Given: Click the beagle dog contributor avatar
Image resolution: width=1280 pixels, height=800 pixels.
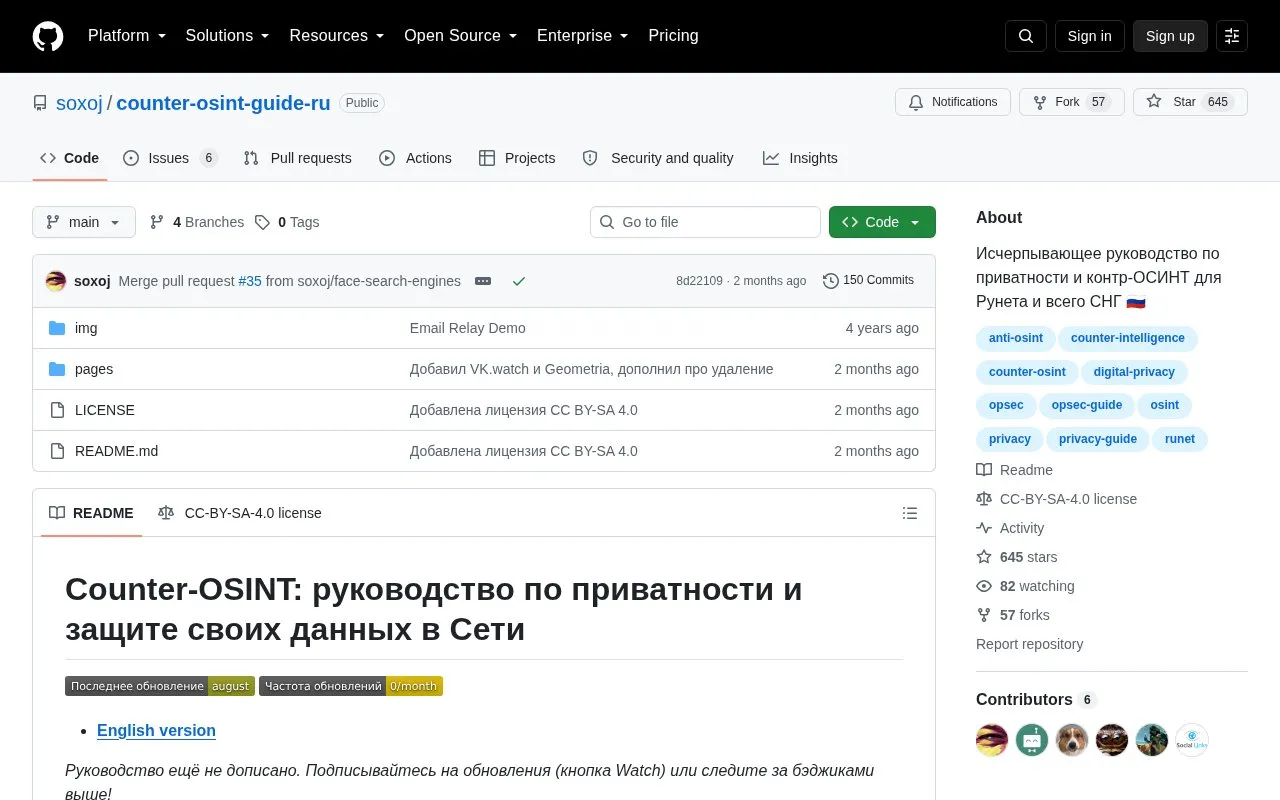Looking at the screenshot, I should tap(1072, 740).
